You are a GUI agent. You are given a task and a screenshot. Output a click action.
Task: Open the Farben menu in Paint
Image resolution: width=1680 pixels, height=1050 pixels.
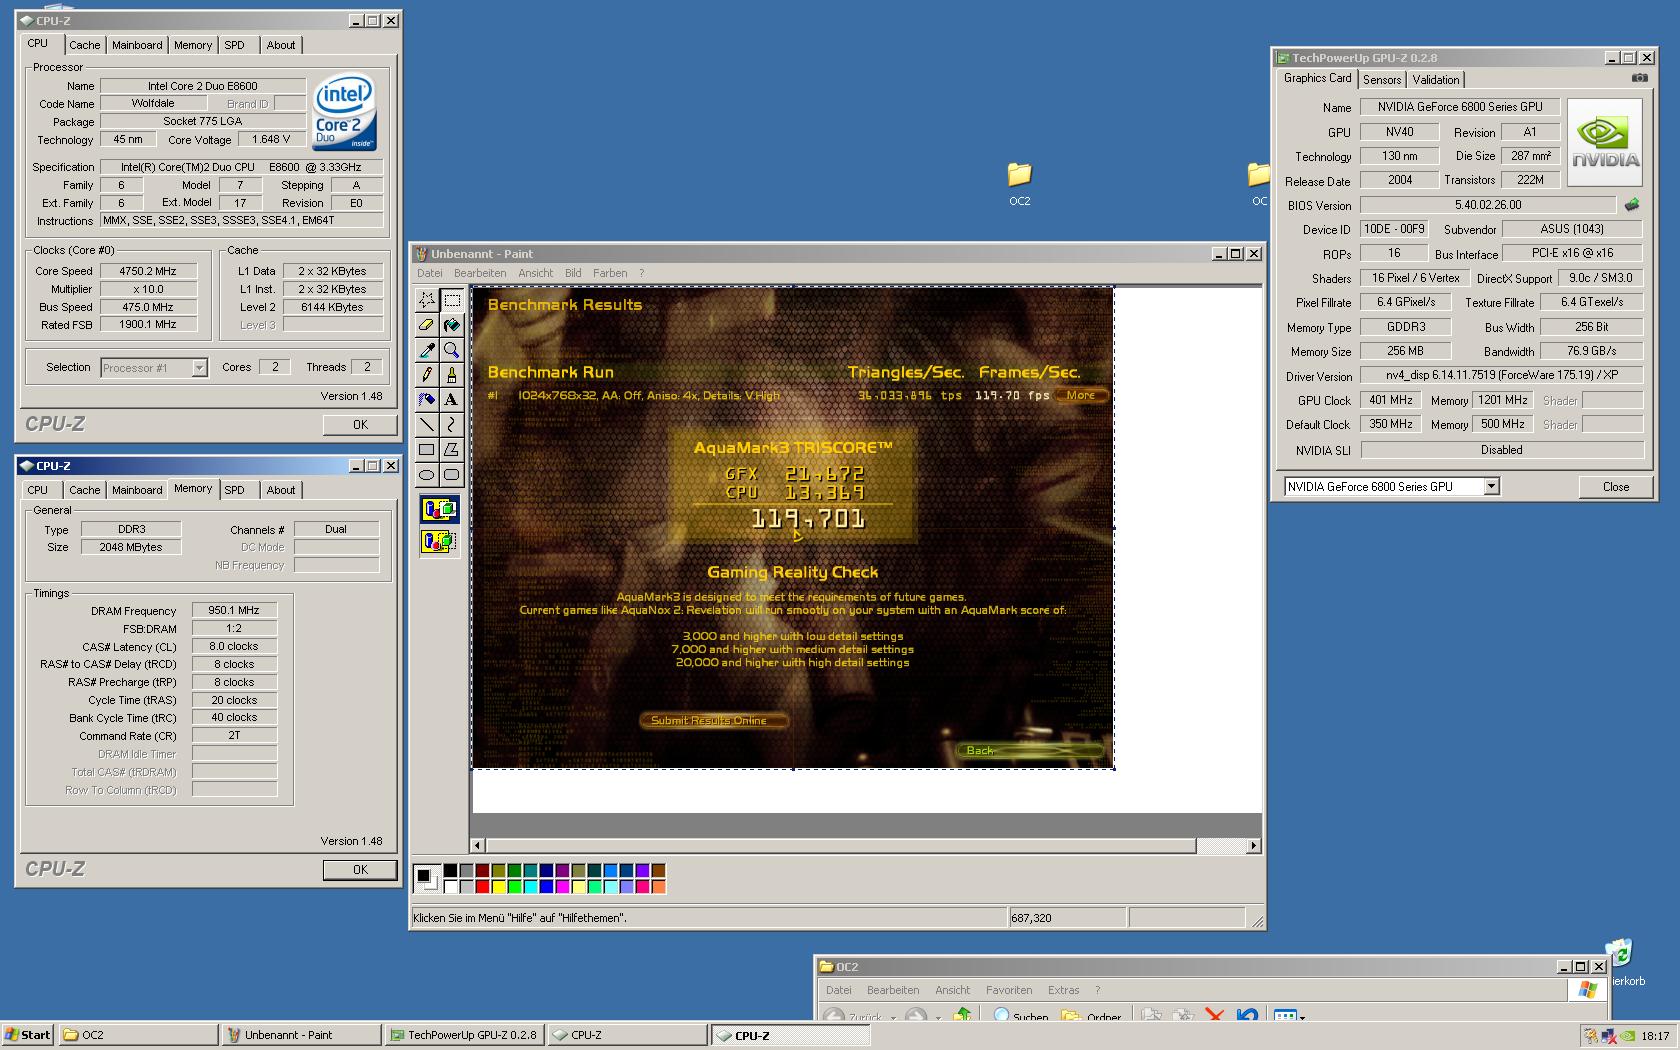tap(610, 273)
